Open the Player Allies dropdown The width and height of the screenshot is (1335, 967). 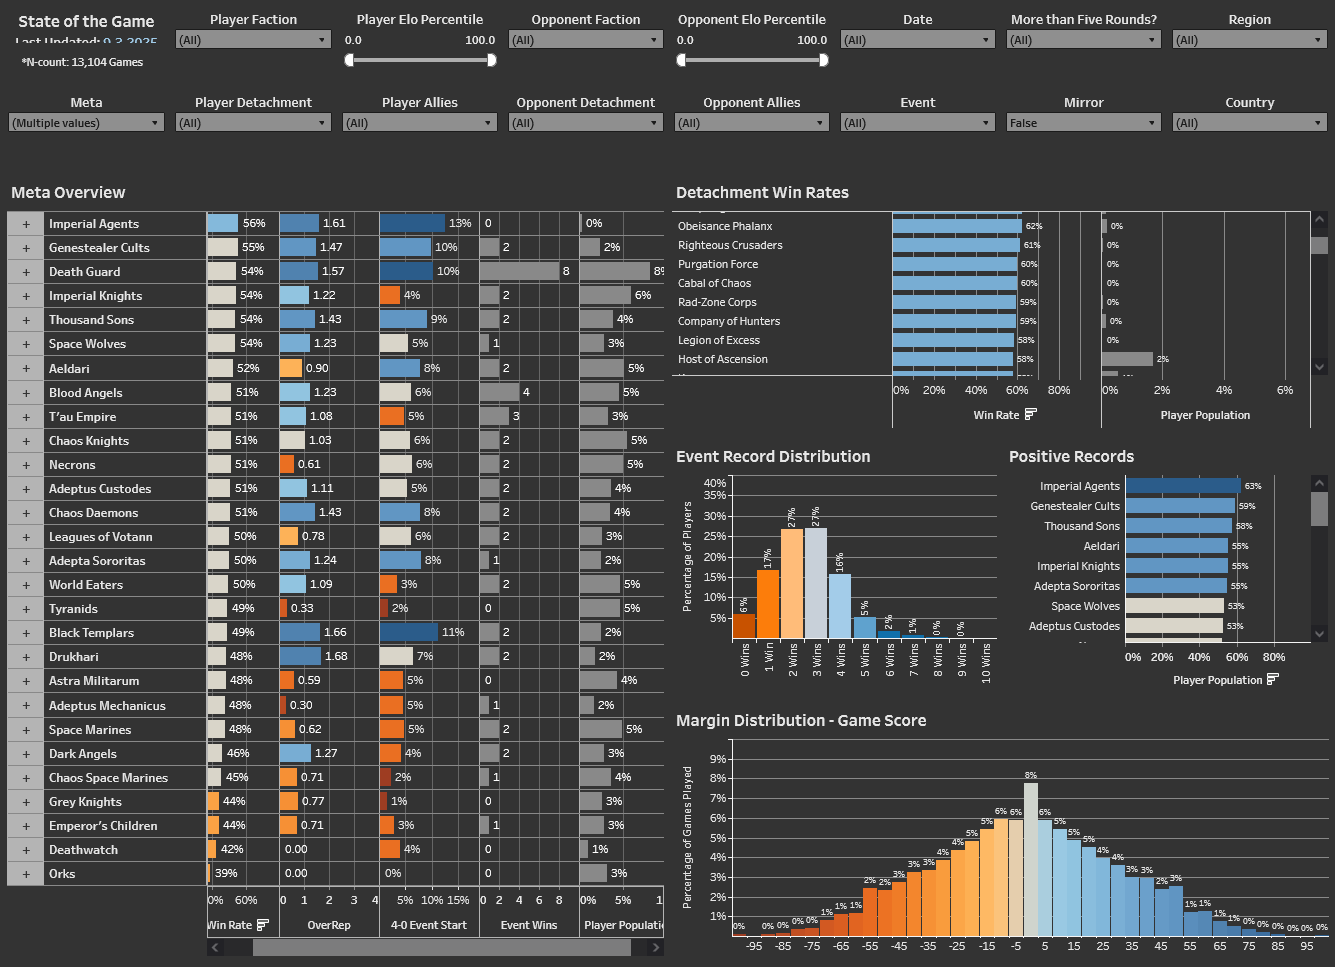(420, 123)
